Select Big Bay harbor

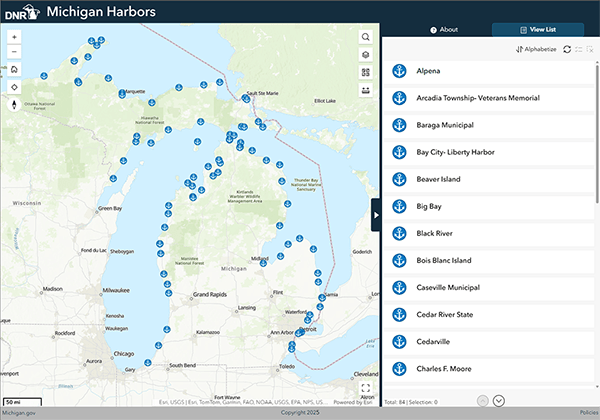coord(489,207)
